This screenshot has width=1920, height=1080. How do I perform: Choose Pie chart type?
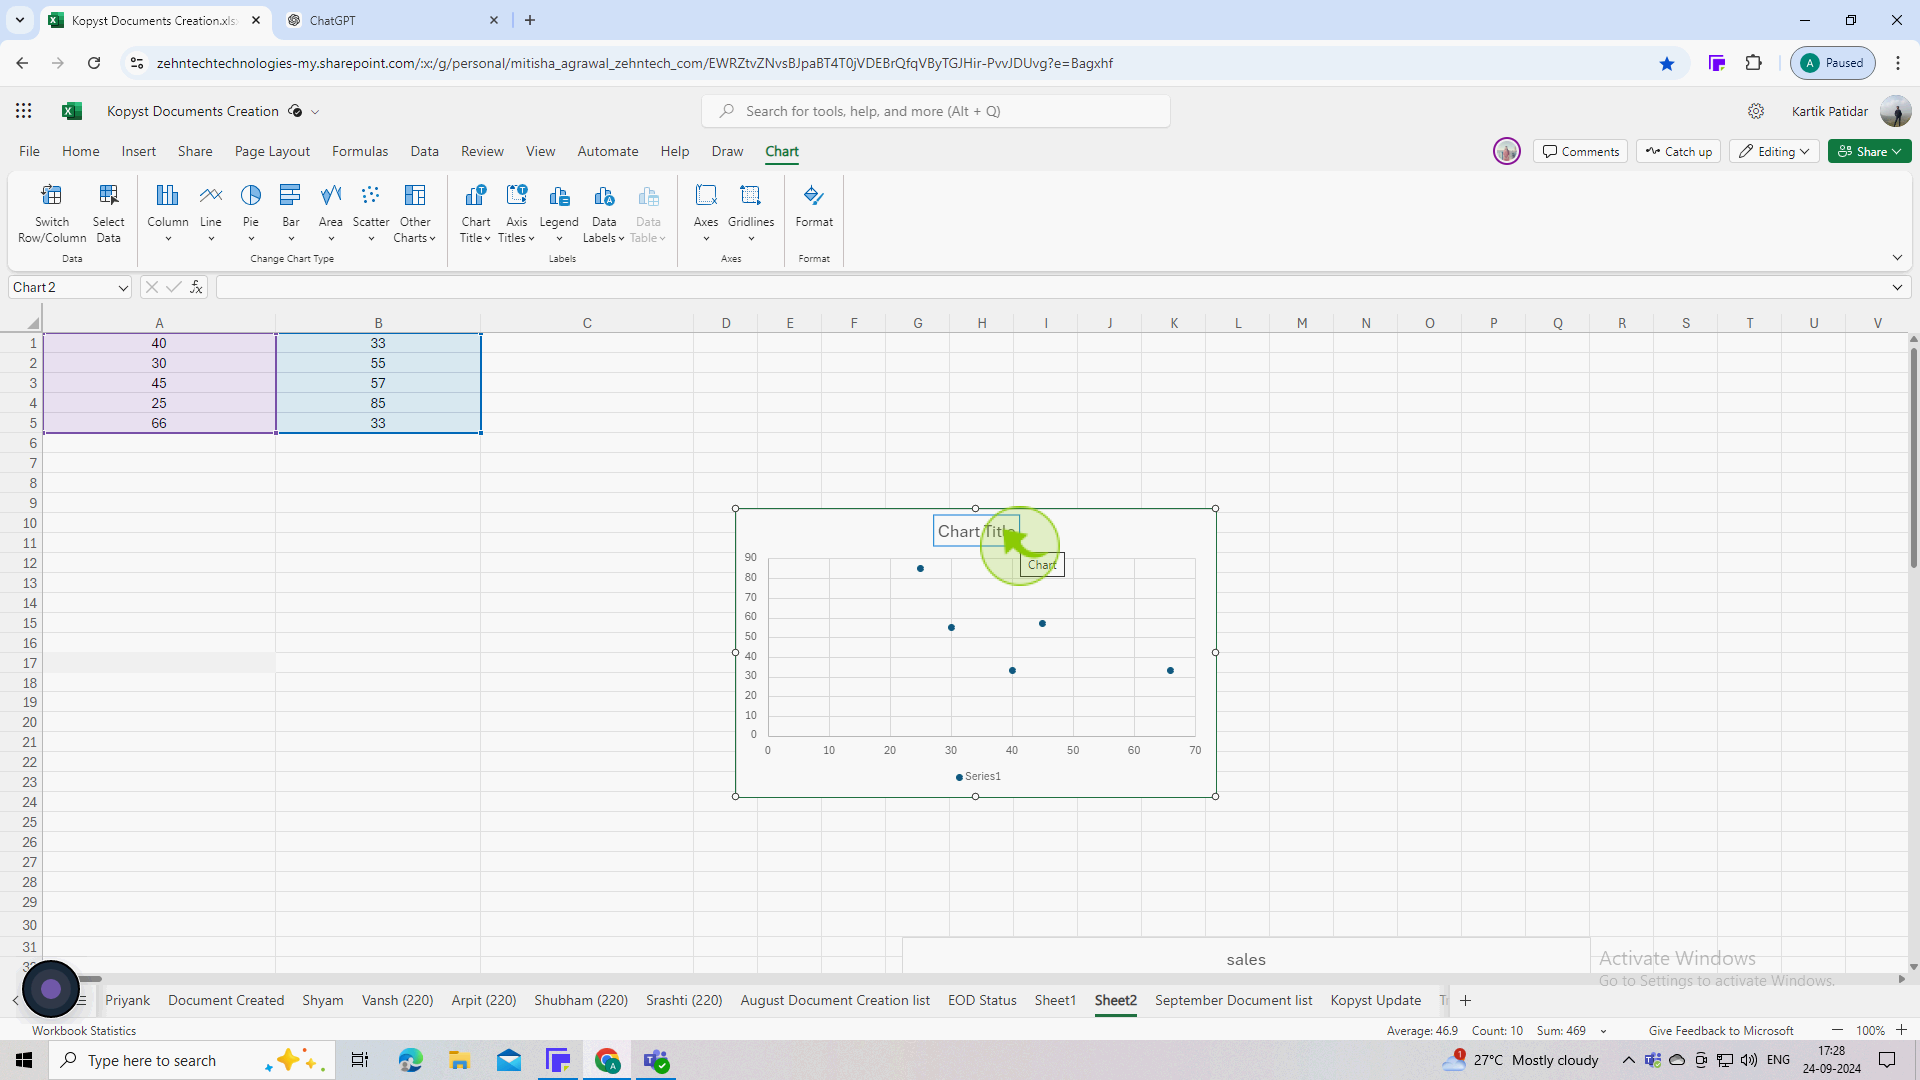click(251, 213)
